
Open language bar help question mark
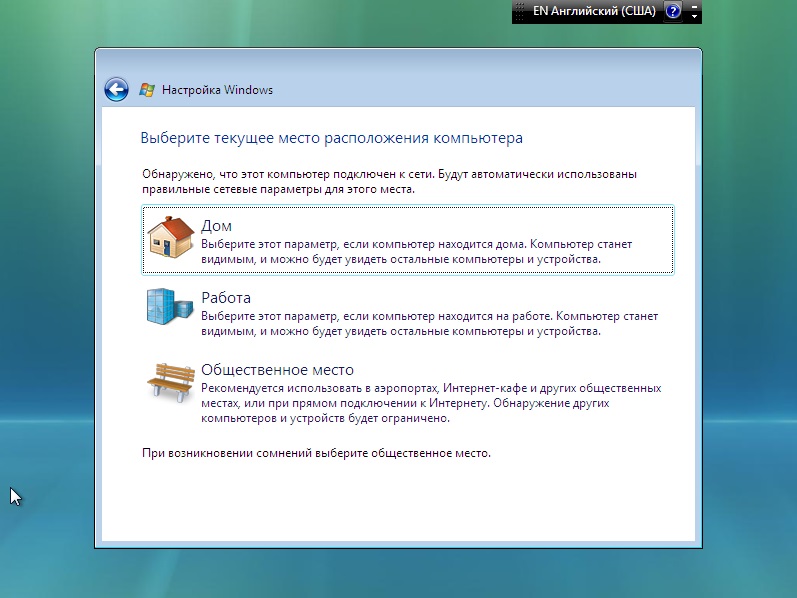pyautogui.click(x=673, y=11)
